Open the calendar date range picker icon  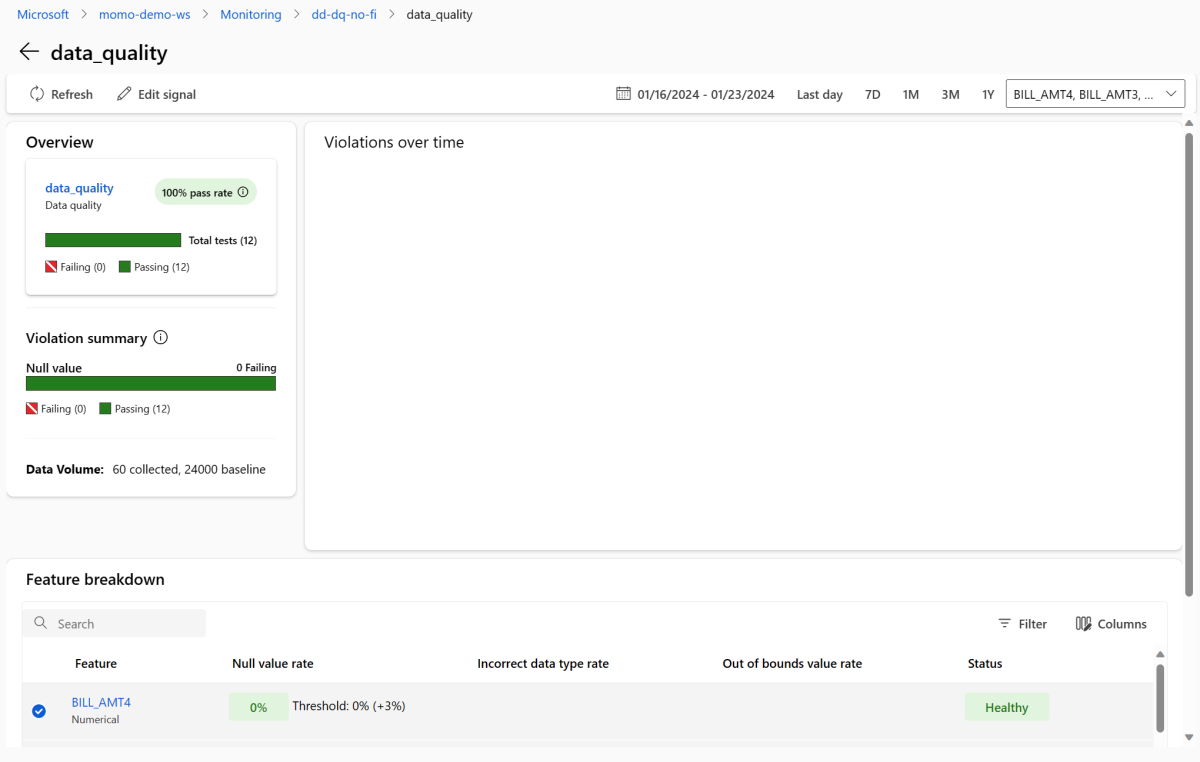tap(623, 94)
